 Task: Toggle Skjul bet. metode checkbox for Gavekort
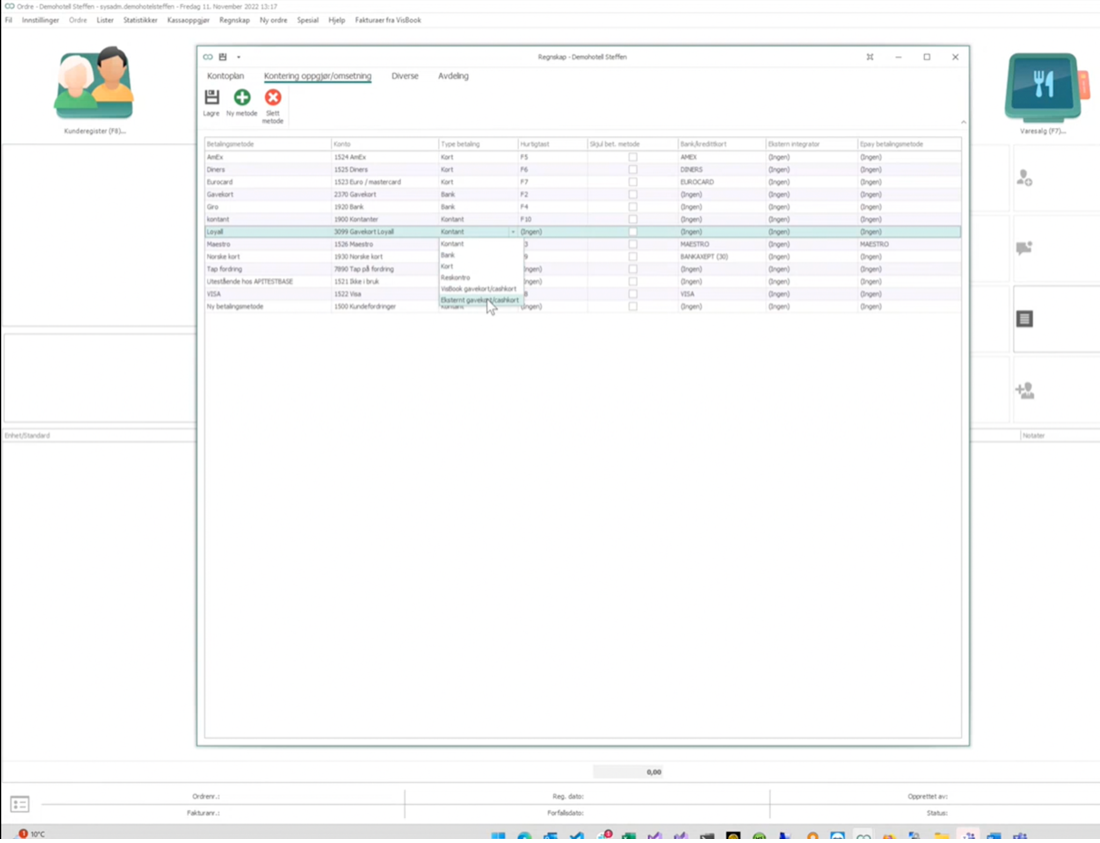(x=633, y=194)
